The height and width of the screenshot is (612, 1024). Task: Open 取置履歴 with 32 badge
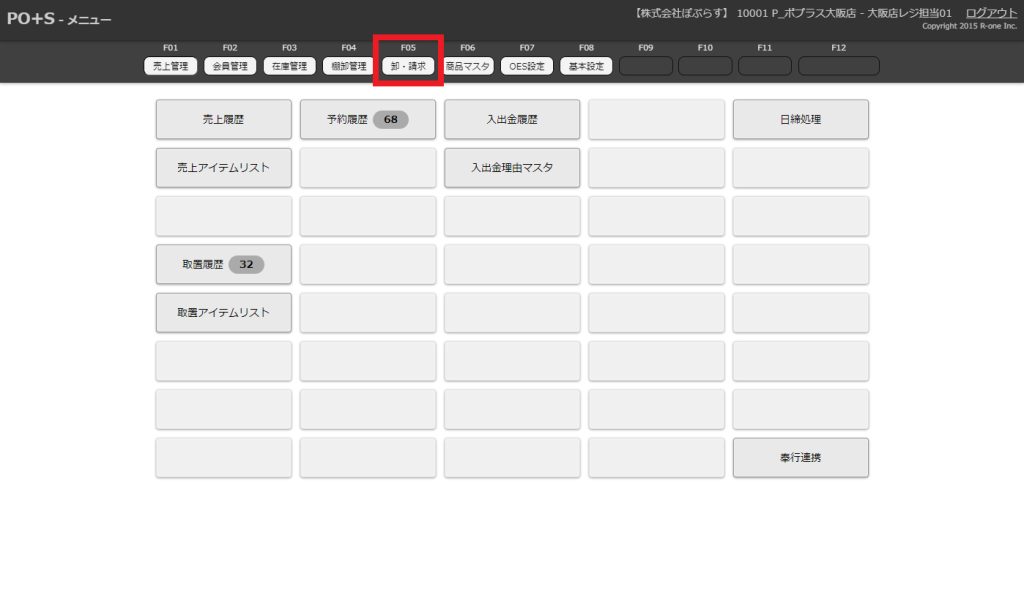224,264
